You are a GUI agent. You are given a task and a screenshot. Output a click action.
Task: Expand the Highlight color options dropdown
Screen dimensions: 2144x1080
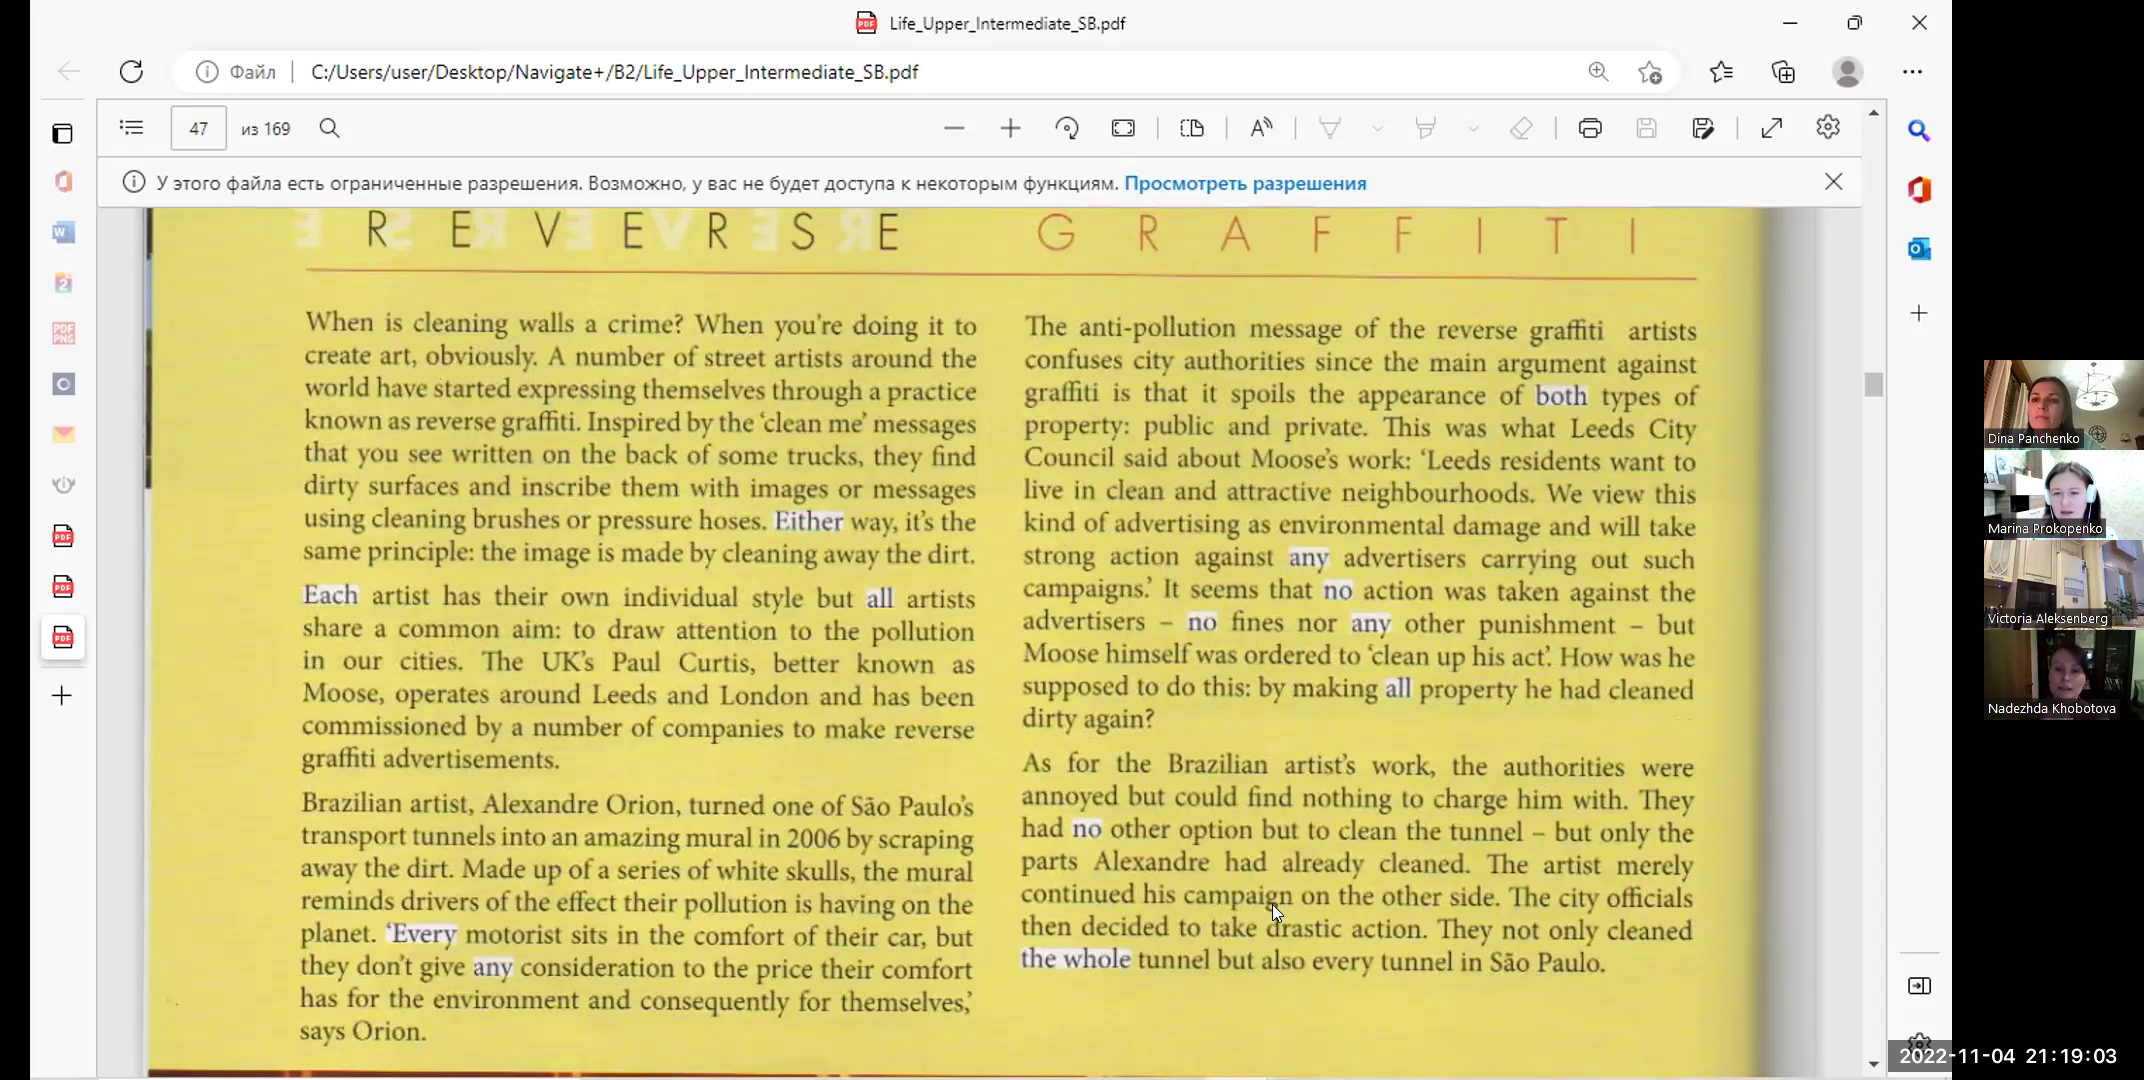point(1473,128)
